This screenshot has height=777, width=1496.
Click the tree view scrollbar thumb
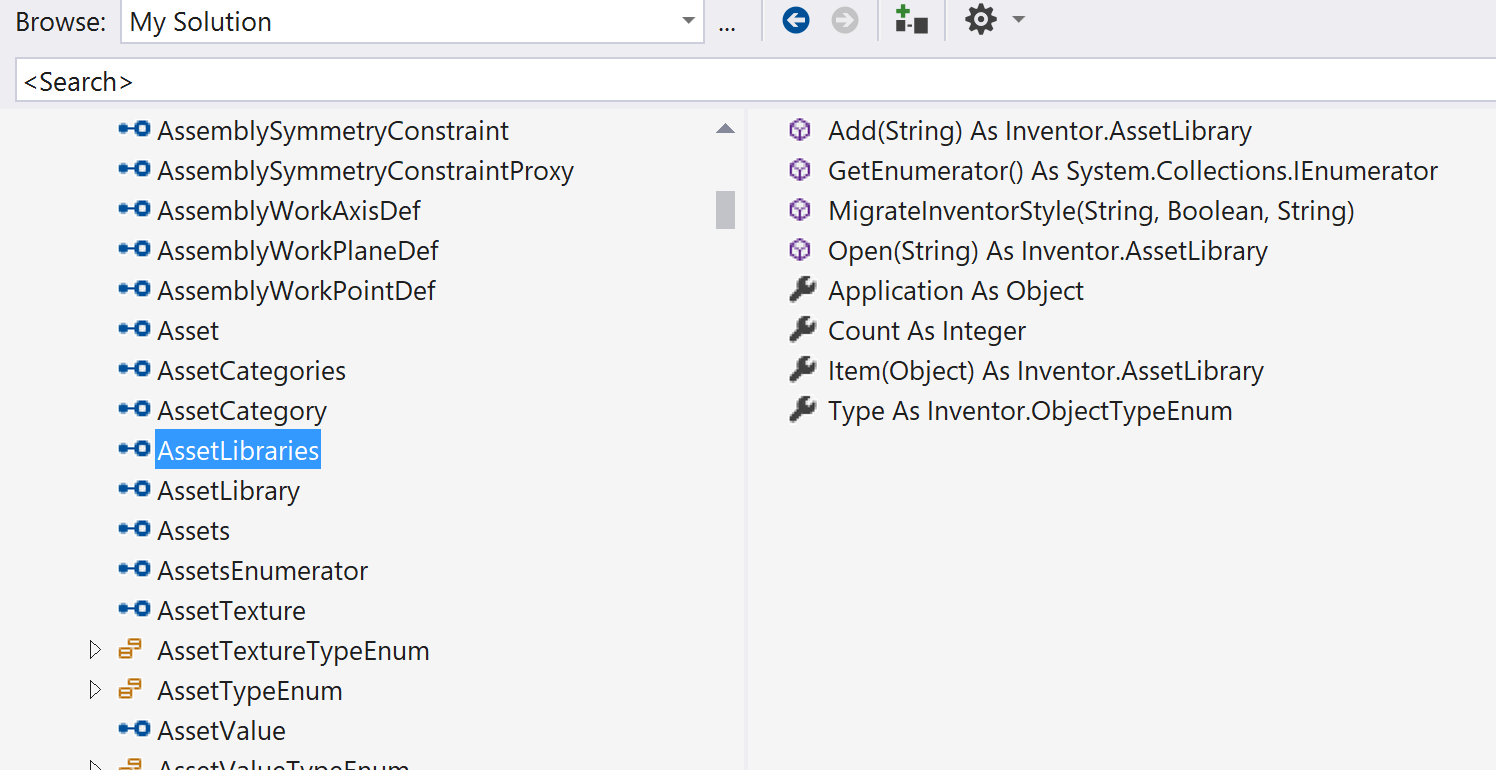[x=727, y=210]
